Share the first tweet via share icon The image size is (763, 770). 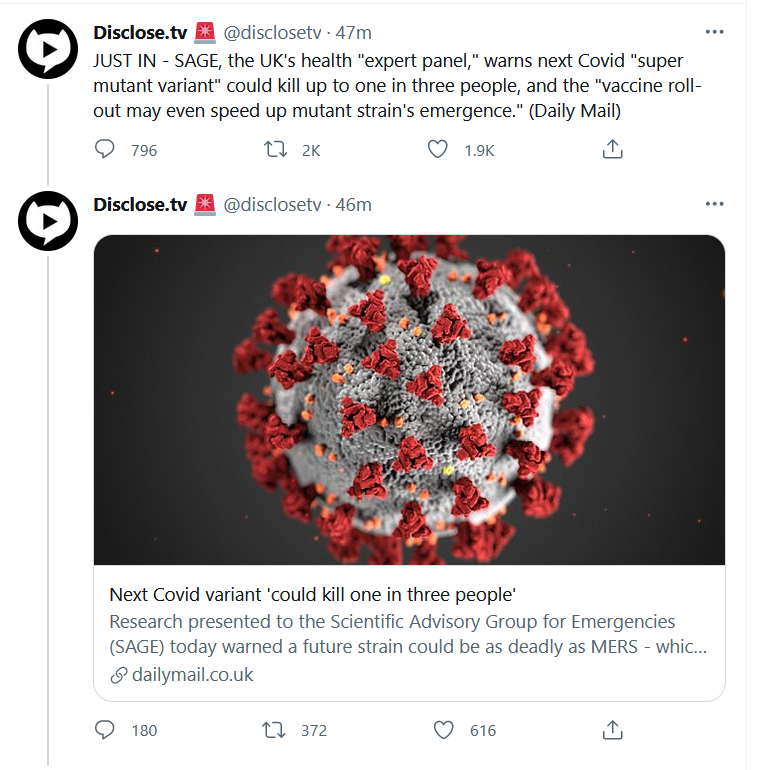click(612, 149)
